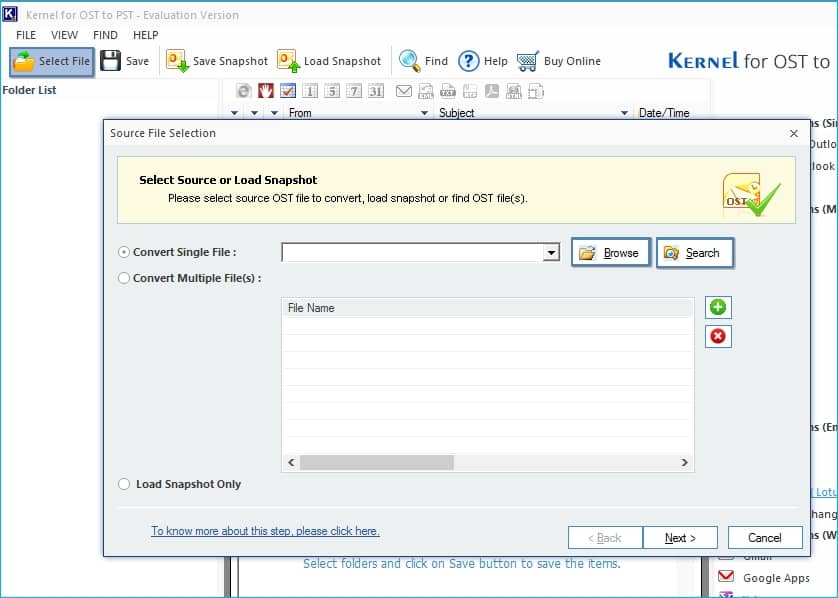The height and width of the screenshot is (598, 838).
Task: Click the Date/Time column header
Action: click(x=664, y=113)
